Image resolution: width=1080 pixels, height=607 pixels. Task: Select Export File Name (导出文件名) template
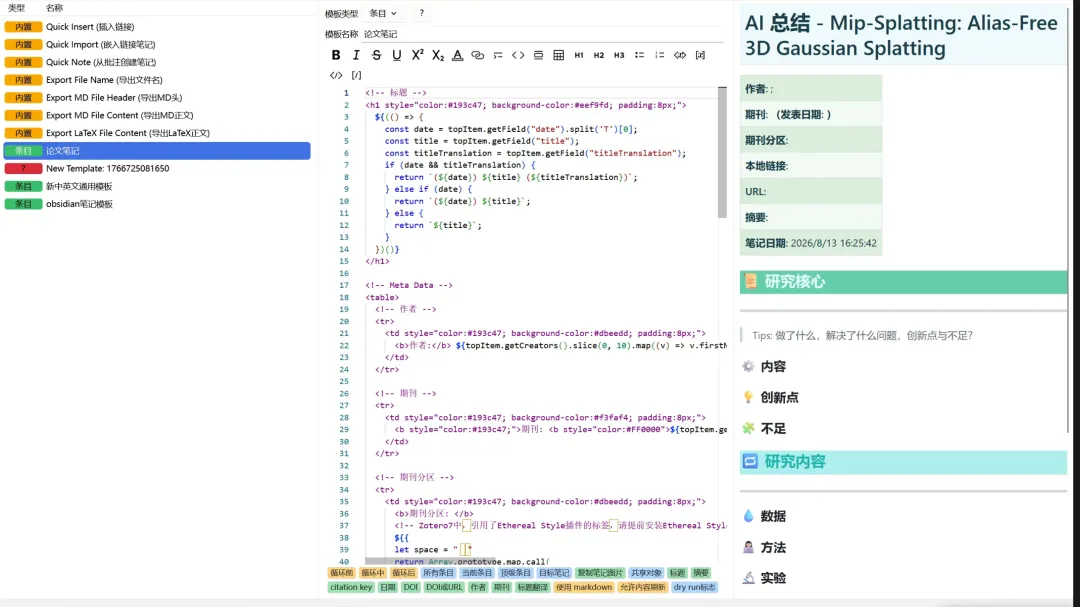click(x=157, y=80)
